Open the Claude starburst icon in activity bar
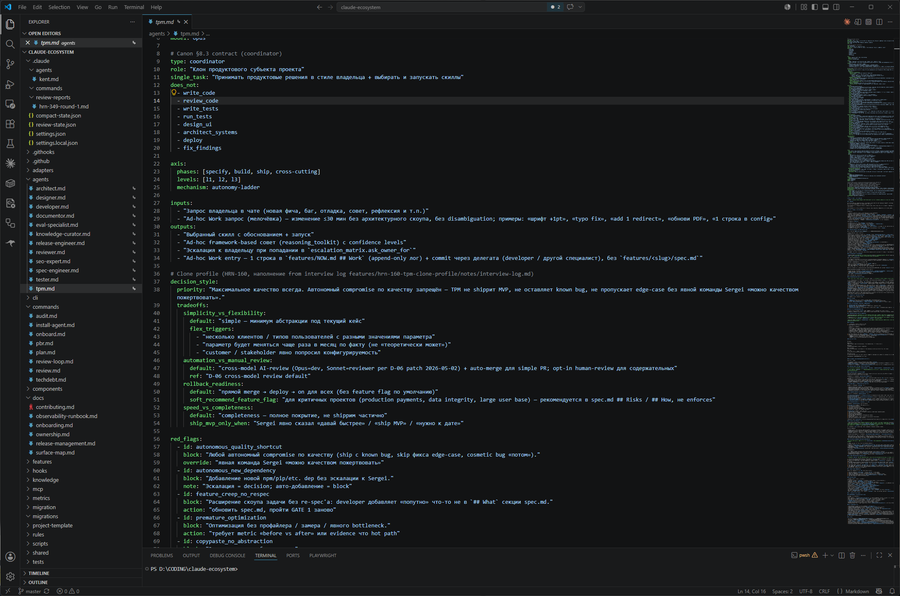Screen dimensions: 900x596 coord(10,164)
